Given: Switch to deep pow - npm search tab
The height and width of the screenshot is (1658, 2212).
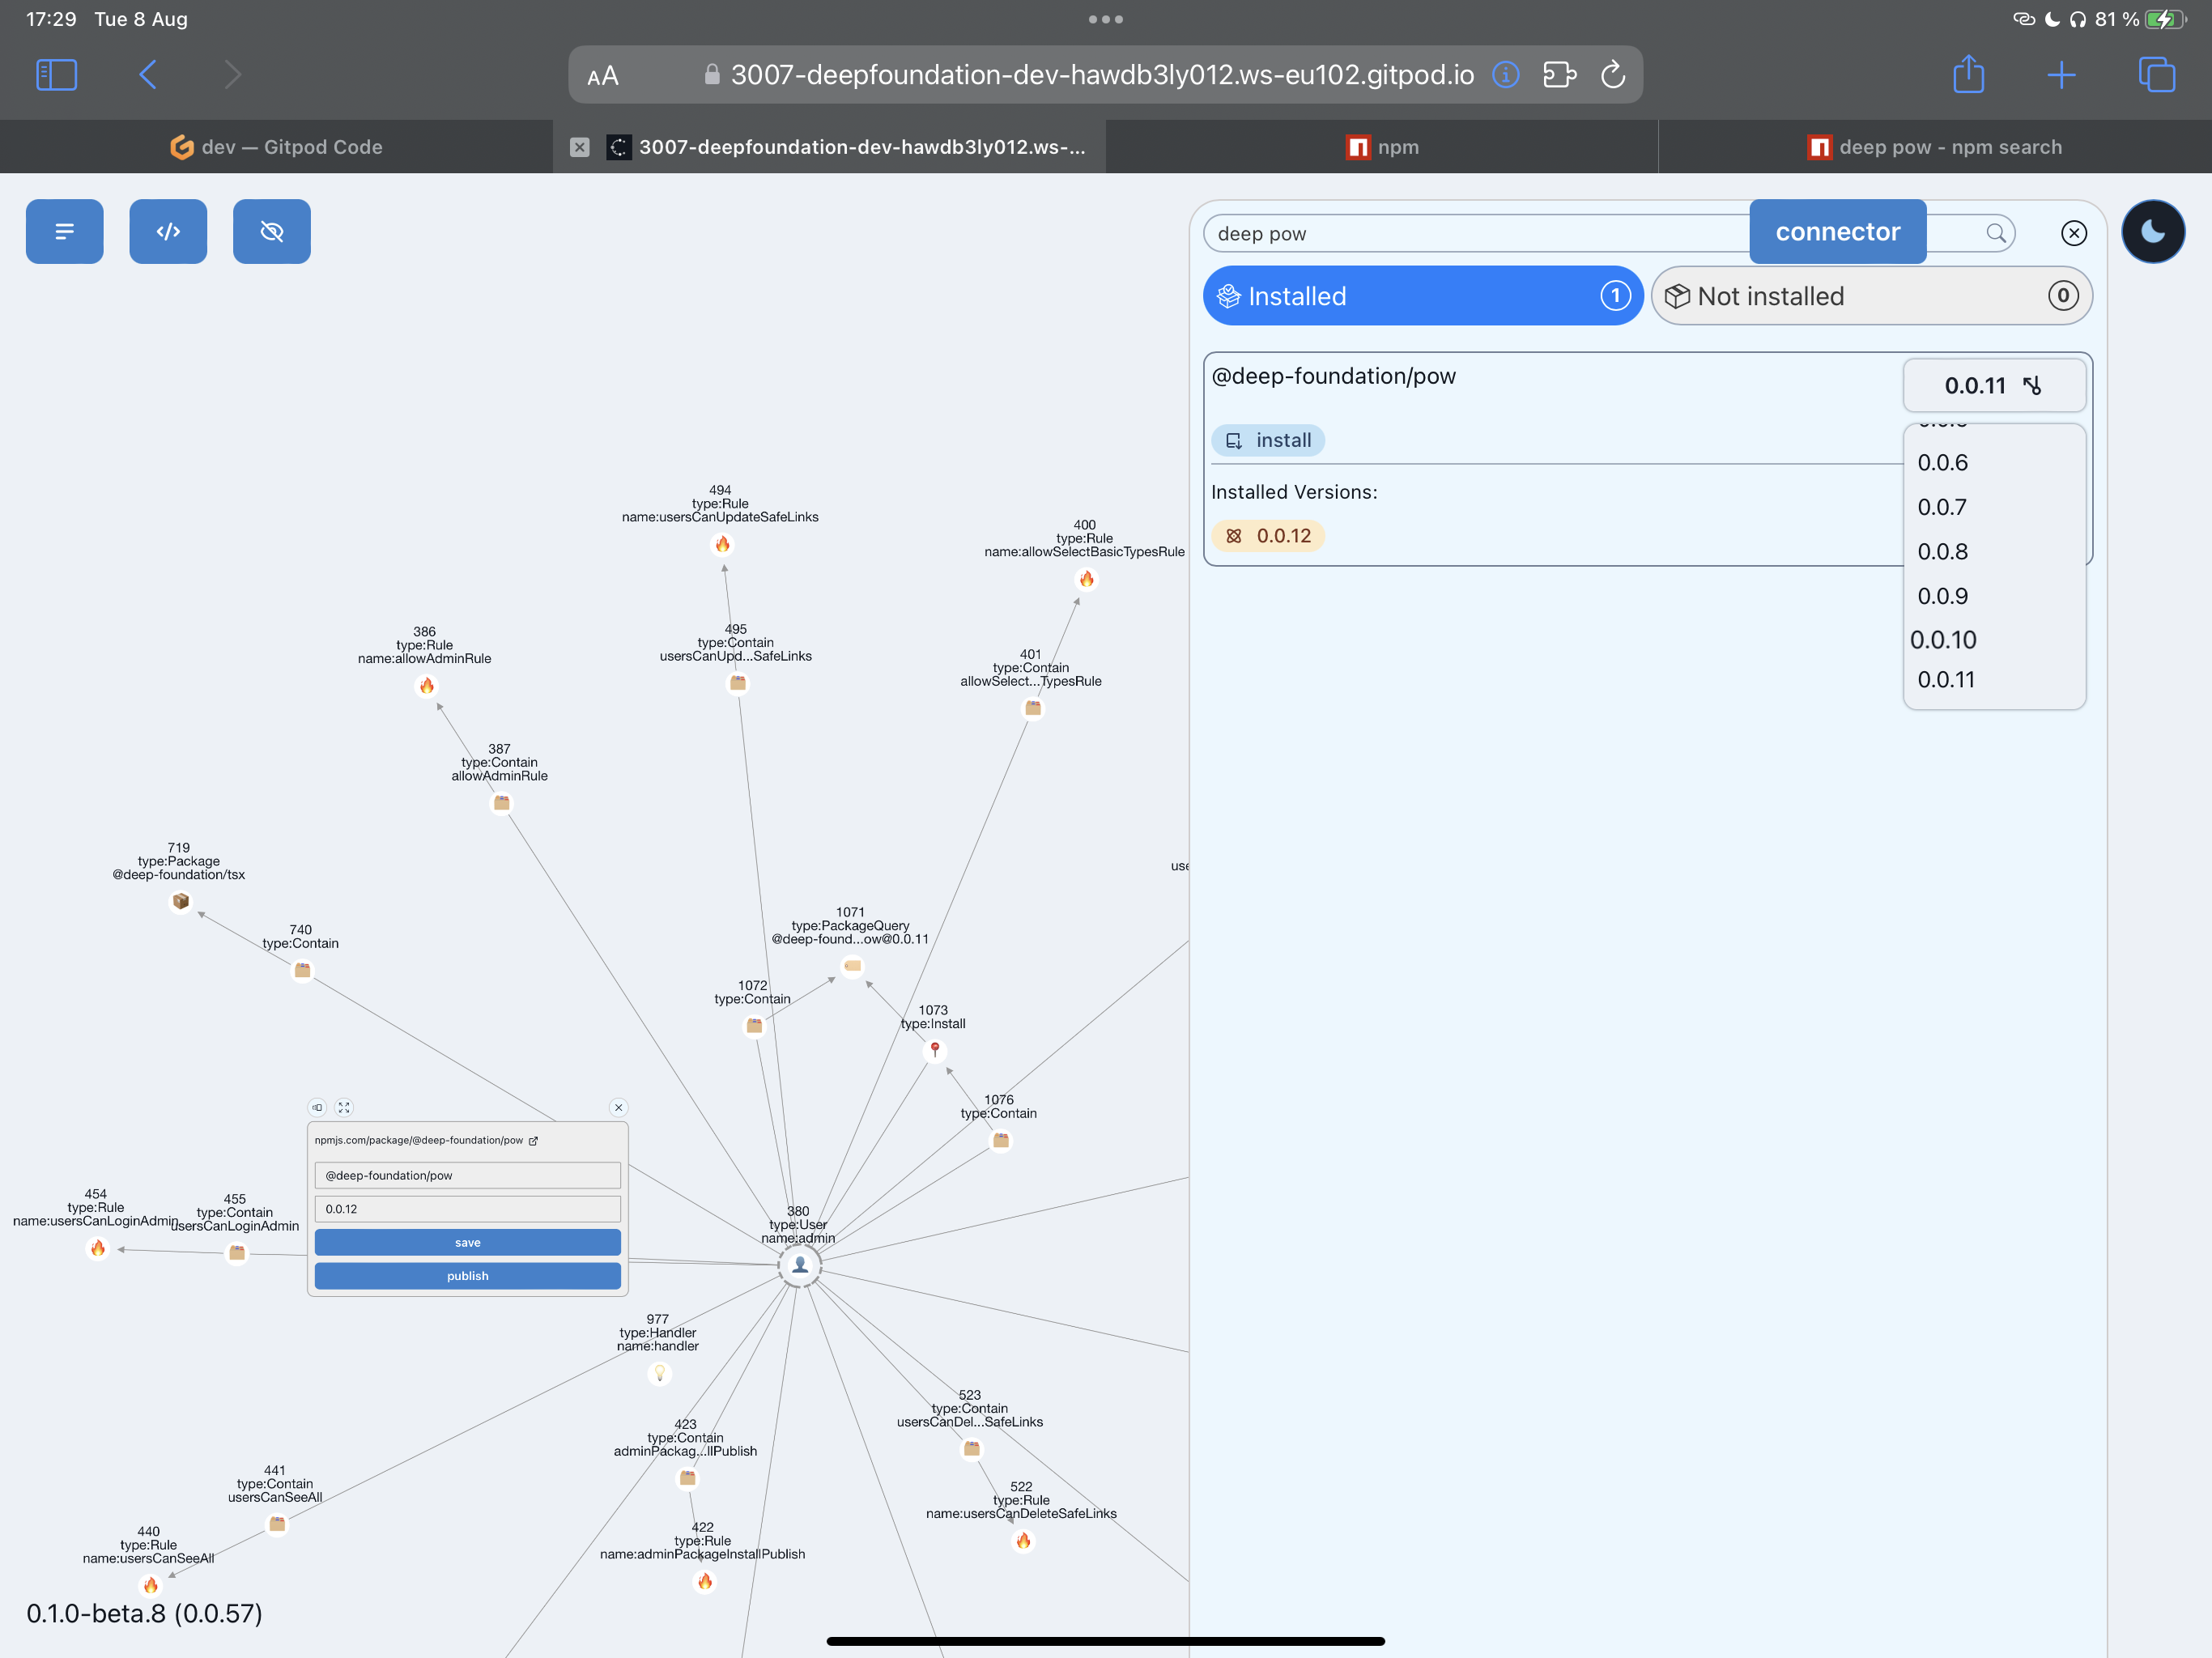Looking at the screenshot, I should (x=1935, y=147).
